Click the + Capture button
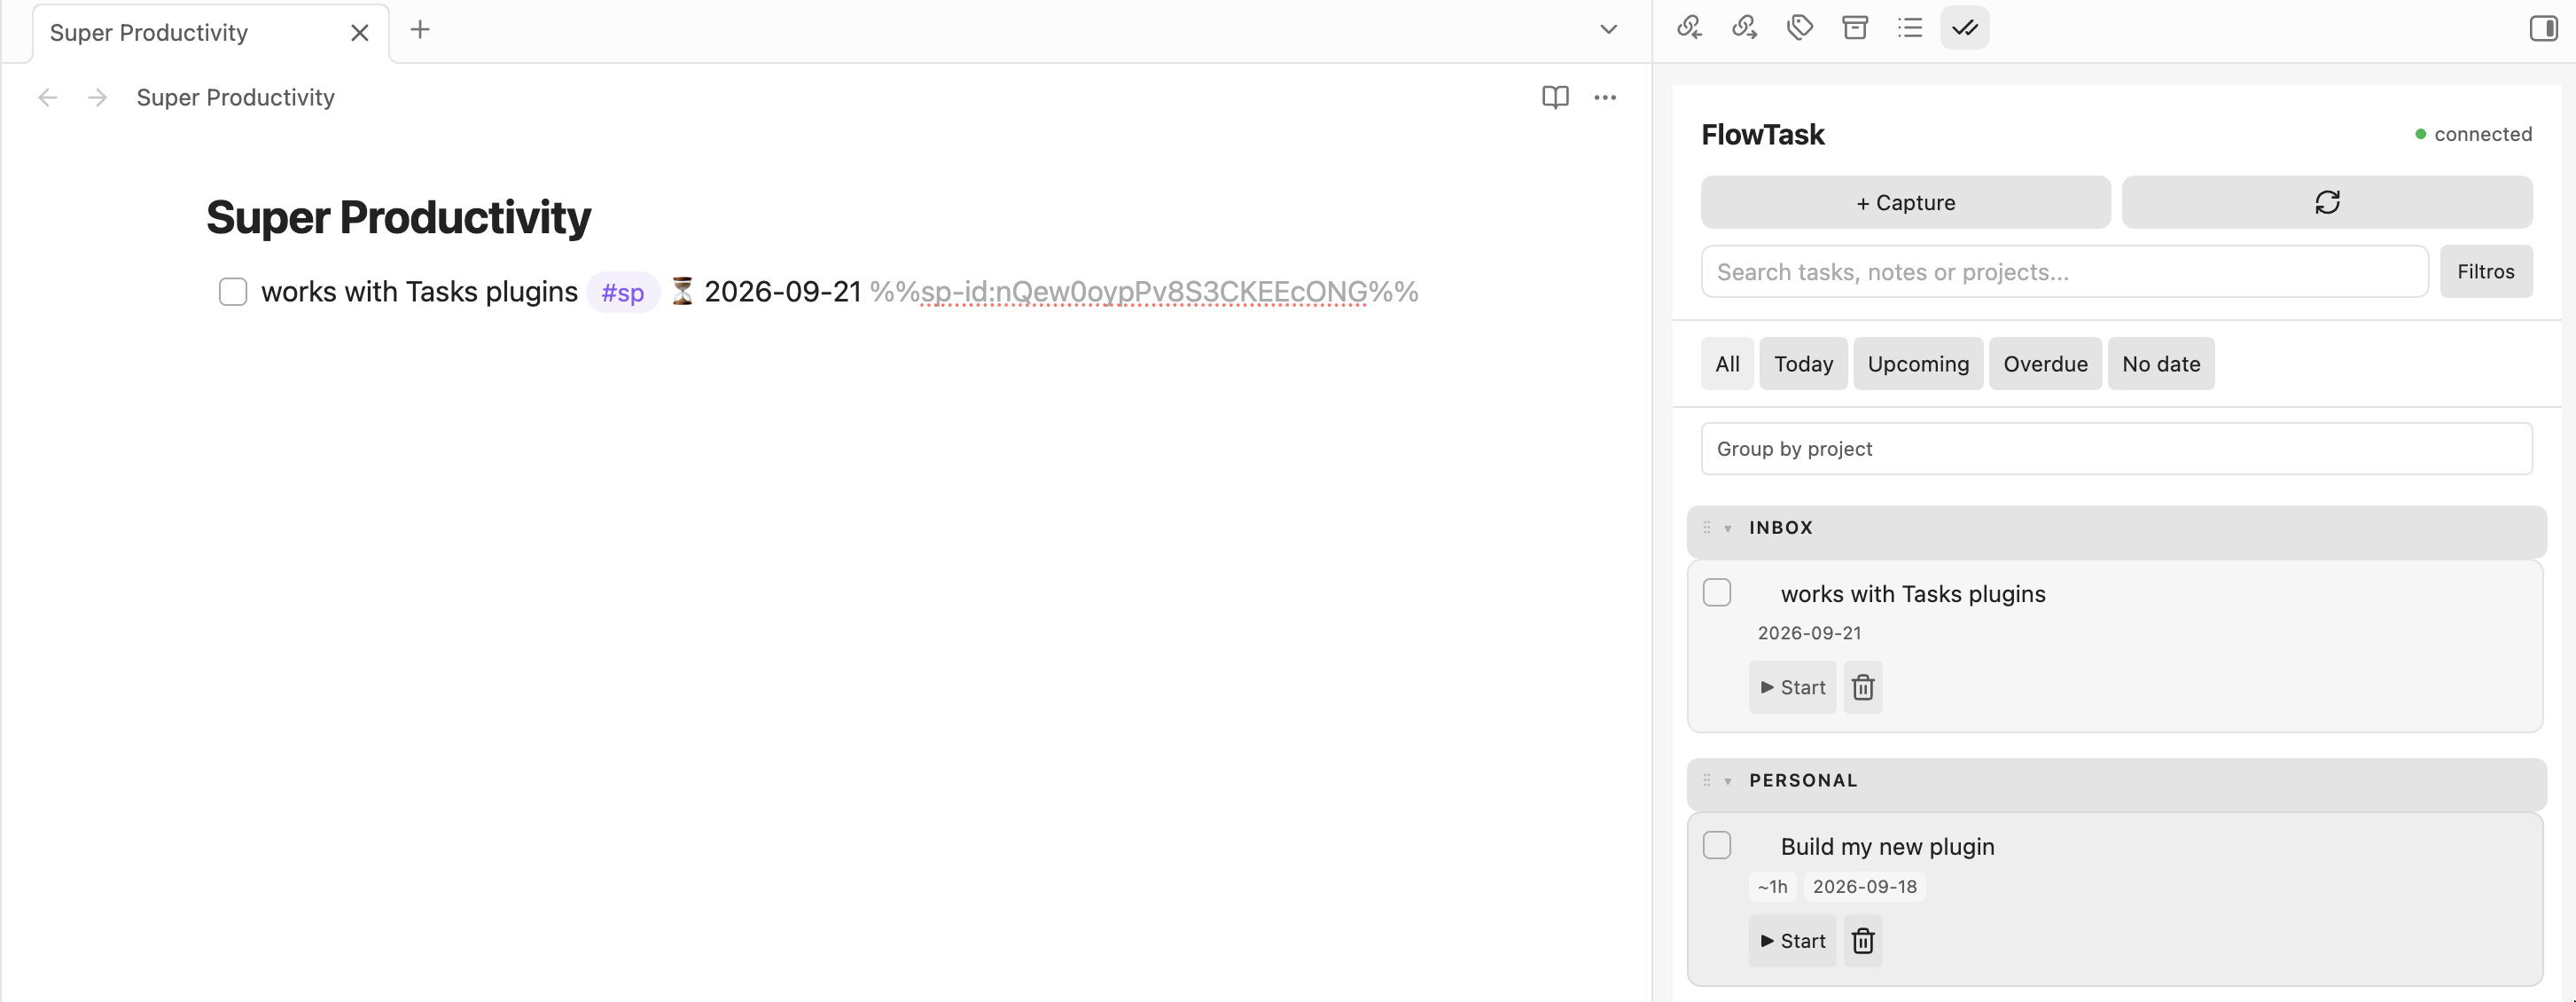Screen dimensions: 2576x1002 [x=1905, y=202]
